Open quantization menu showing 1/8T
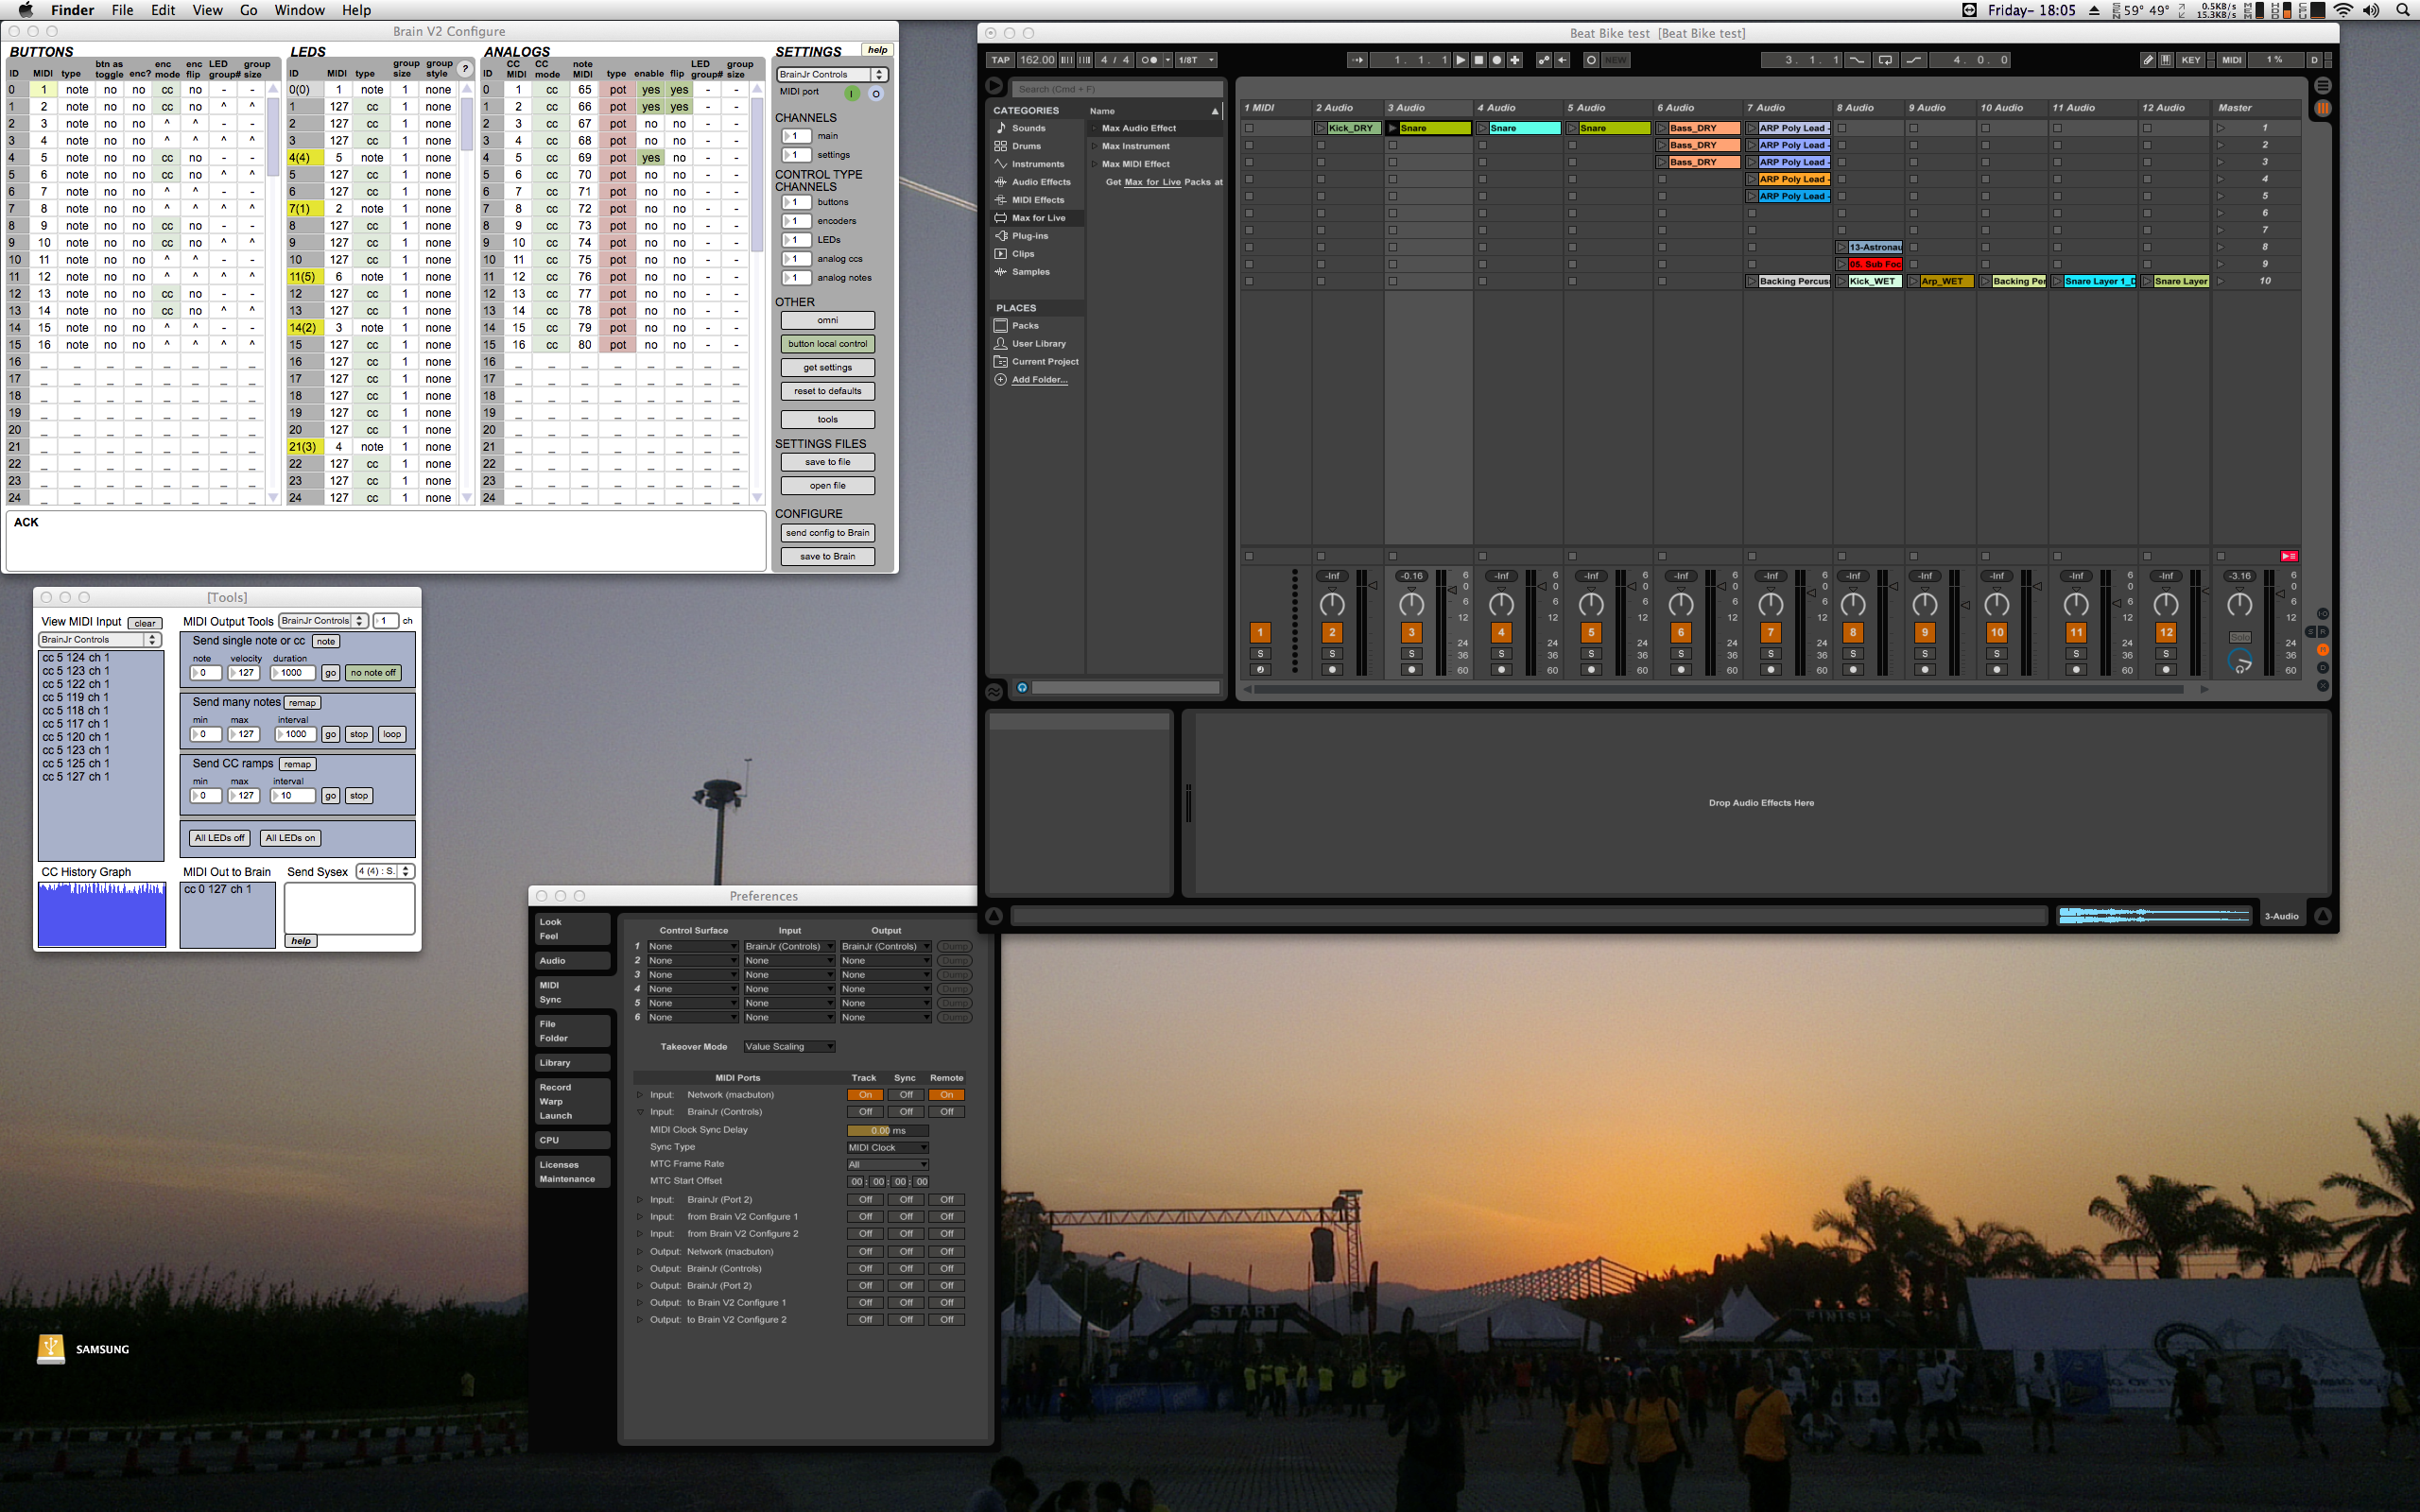2420x1512 pixels. click(1196, 60)
